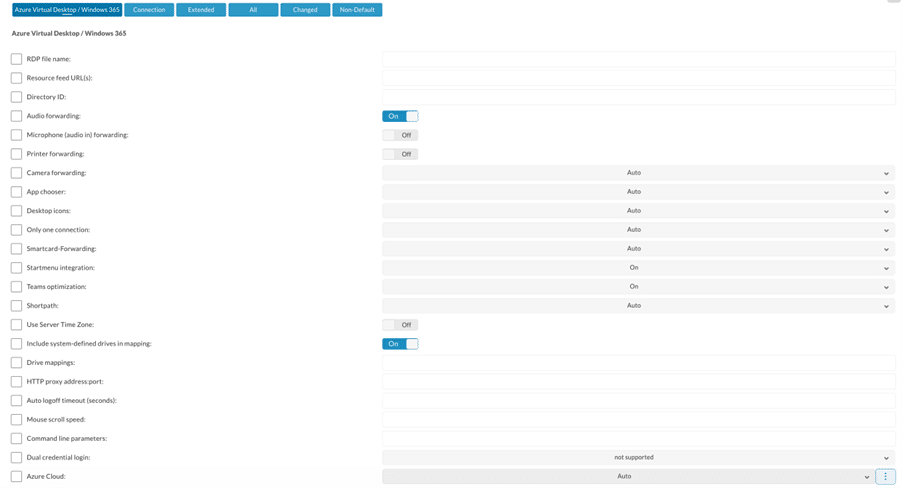Tick the Mouse scroll speed checkbox
Viewport: 902px width, 488px height.
(x=16, y=420)
